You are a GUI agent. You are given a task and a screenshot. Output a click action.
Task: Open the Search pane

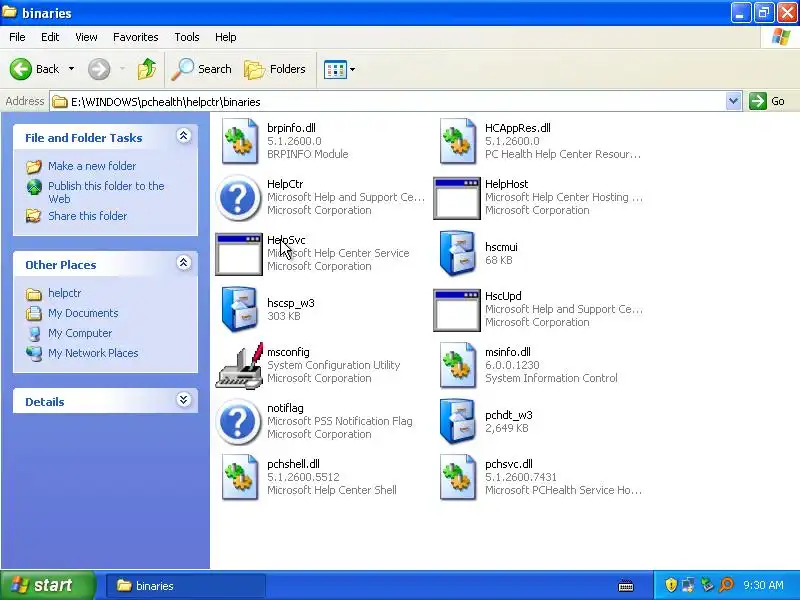click(201, 69)
